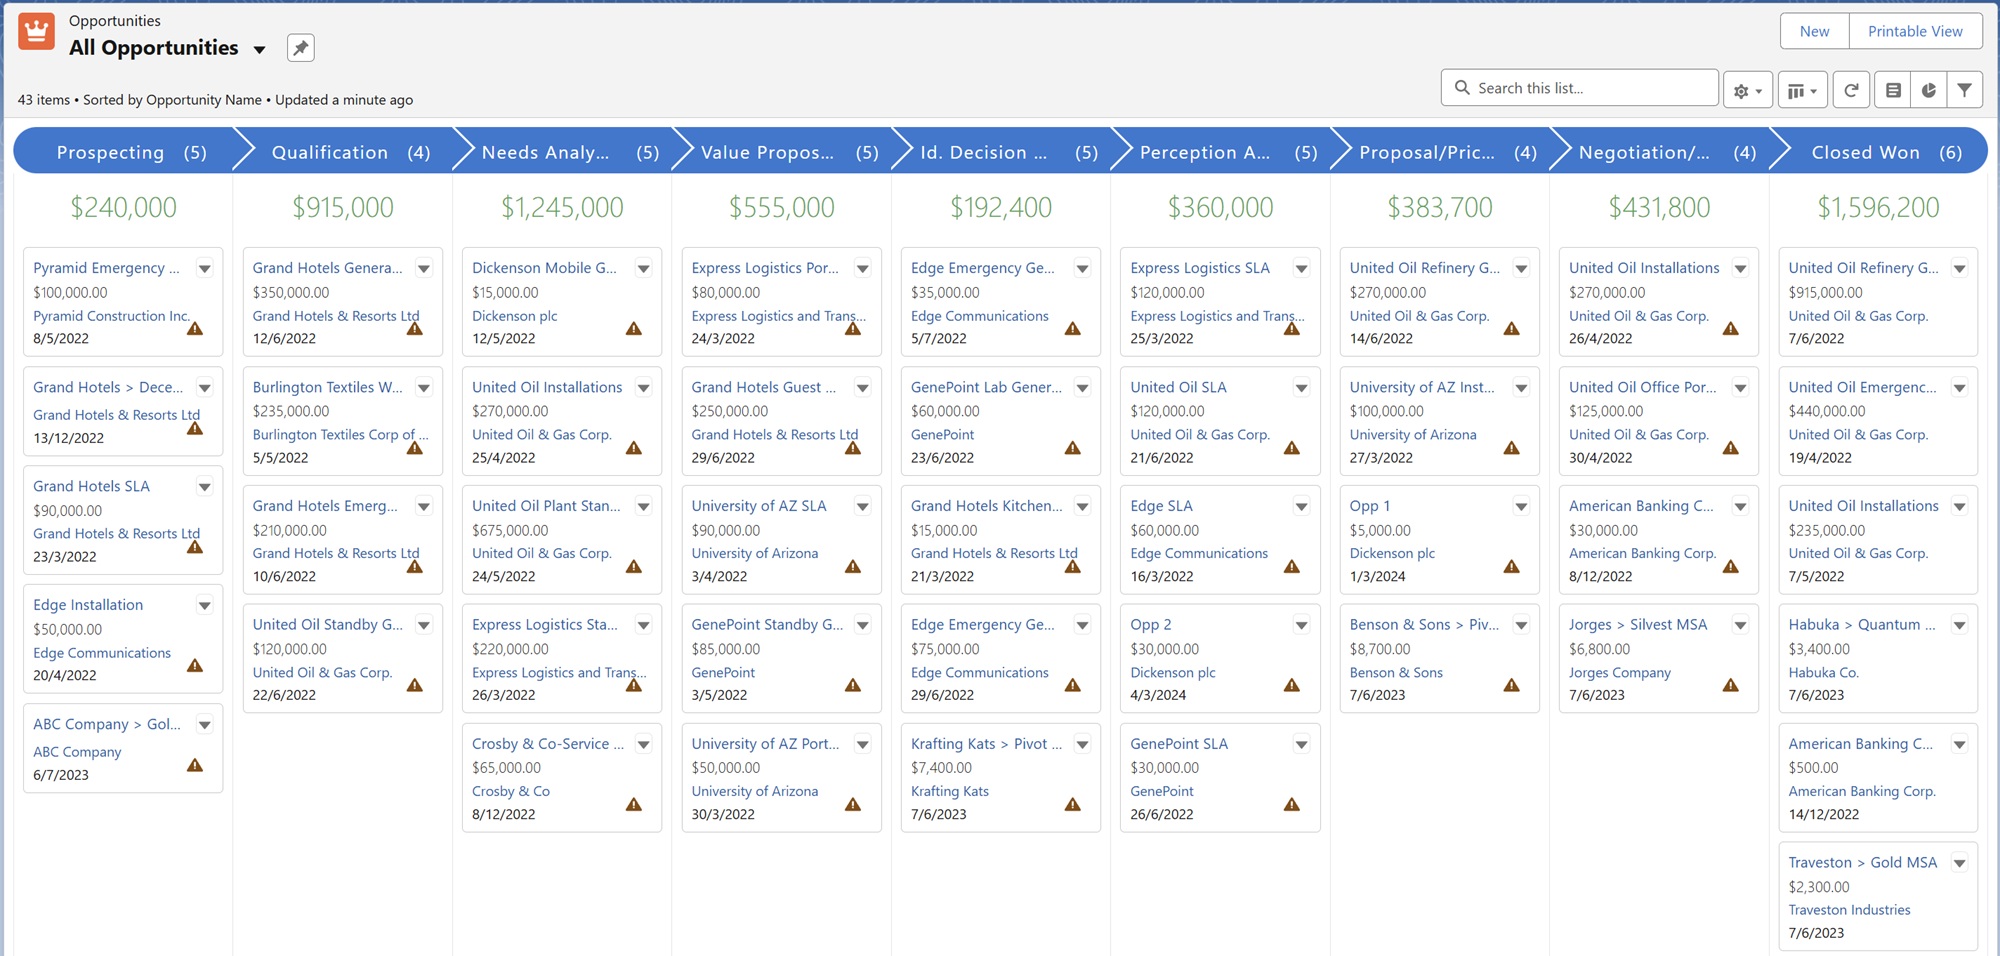Refresh the opportunities list

tap(1851, 90)
